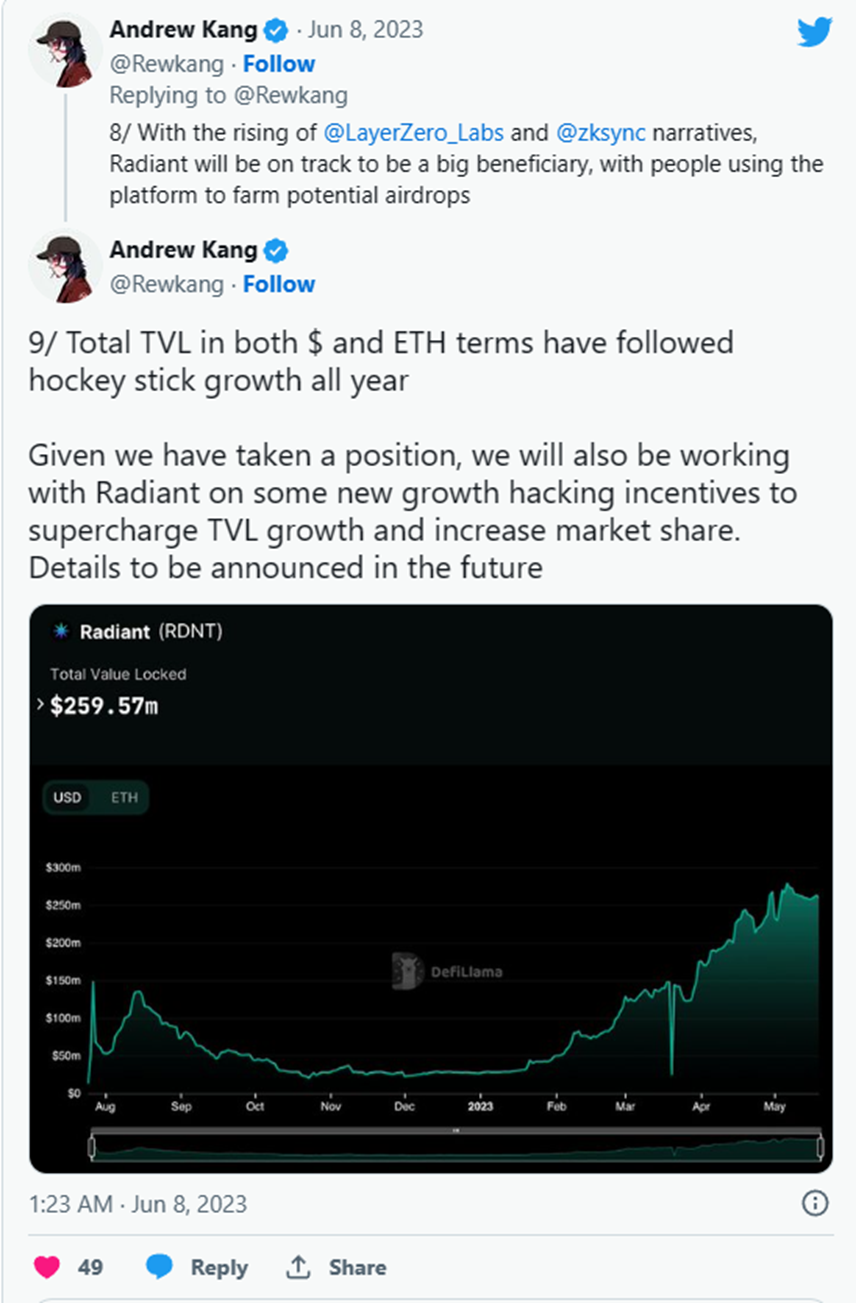Select the USD chart toggle
Screen dimensions: 856x1303
point(67,797)
